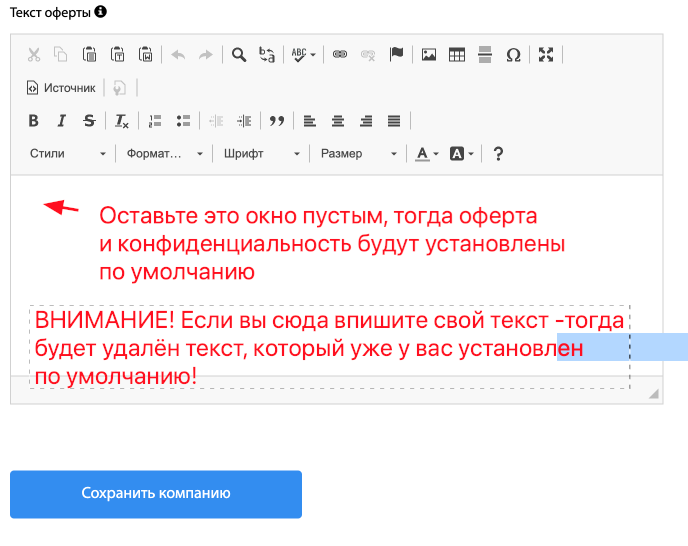Align text left
This screenshot has height=546, width=688.
310,121
